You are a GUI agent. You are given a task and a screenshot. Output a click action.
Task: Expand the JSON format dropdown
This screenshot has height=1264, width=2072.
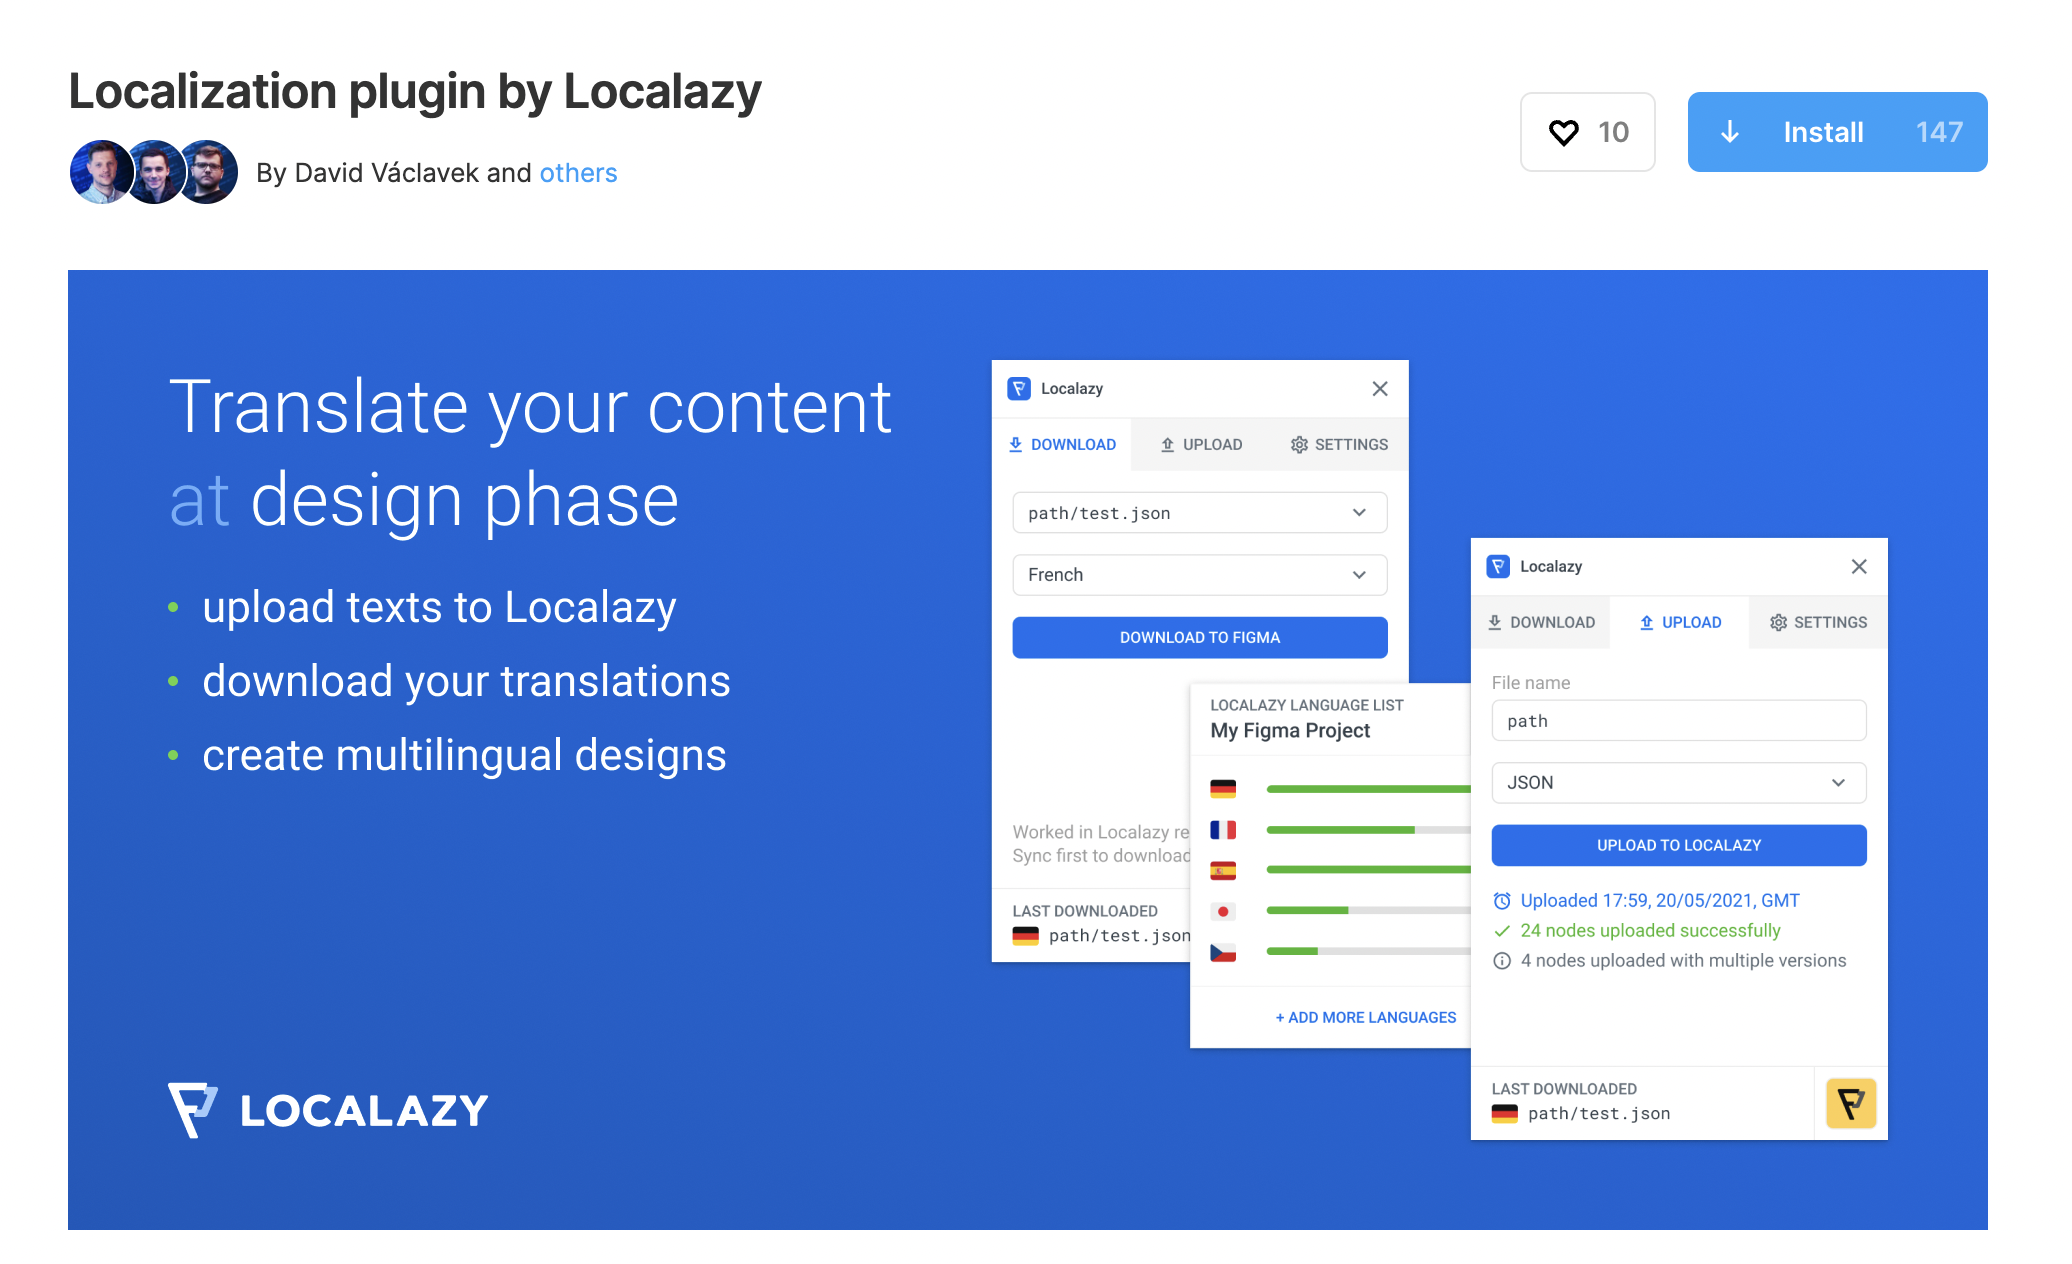(x=1679, y=783)
